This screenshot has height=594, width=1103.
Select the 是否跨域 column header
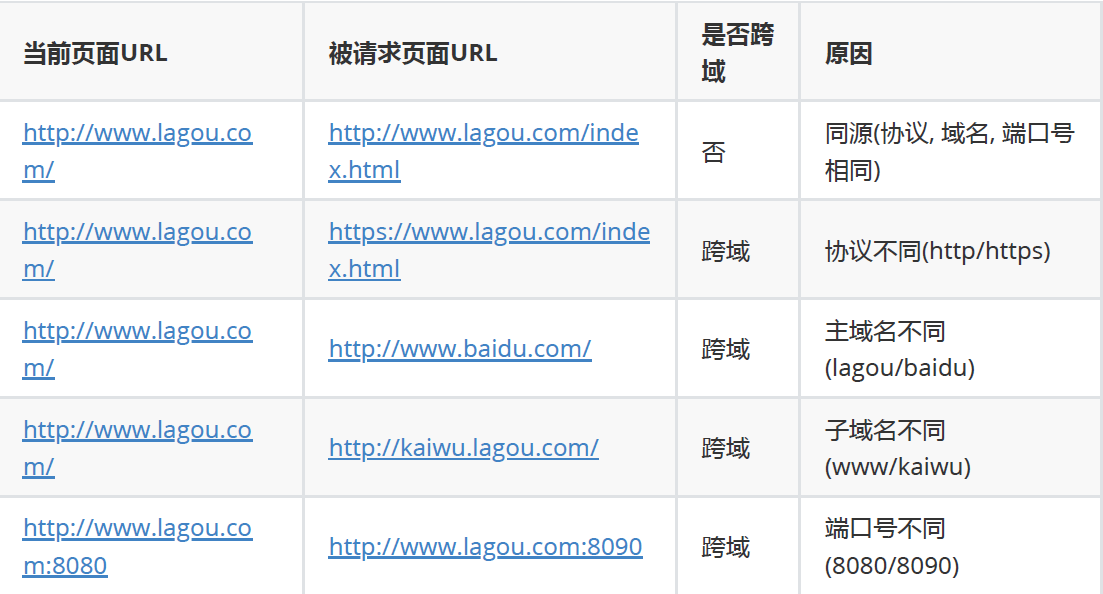737,53
